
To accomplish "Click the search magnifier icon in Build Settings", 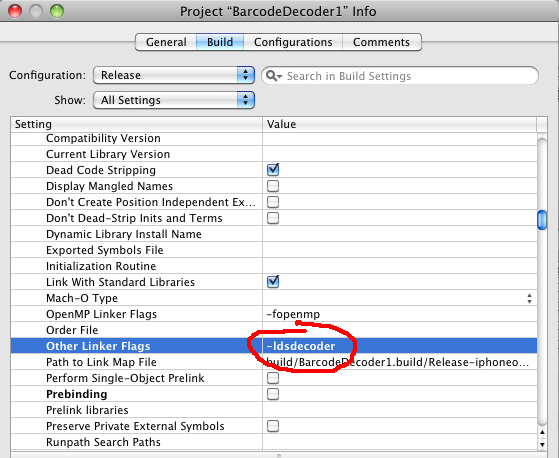I will 273,76.
